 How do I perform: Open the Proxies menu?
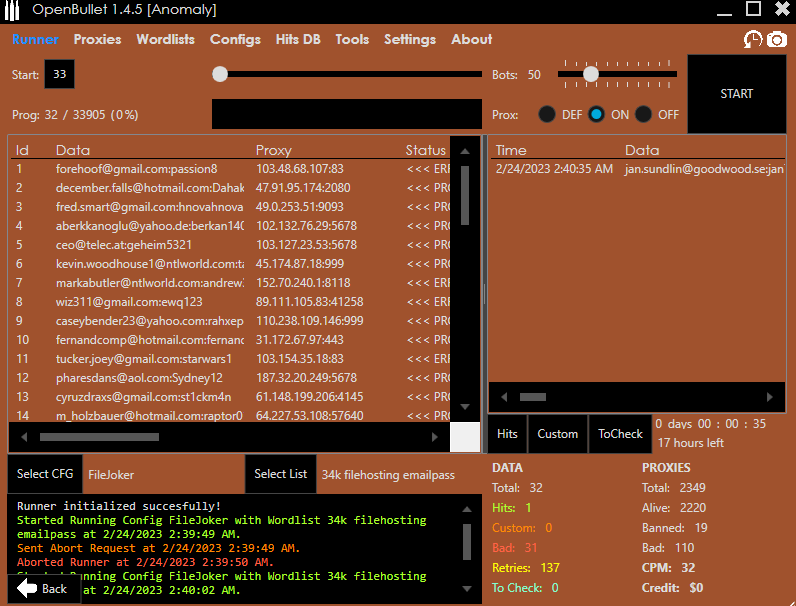[97, 40]
